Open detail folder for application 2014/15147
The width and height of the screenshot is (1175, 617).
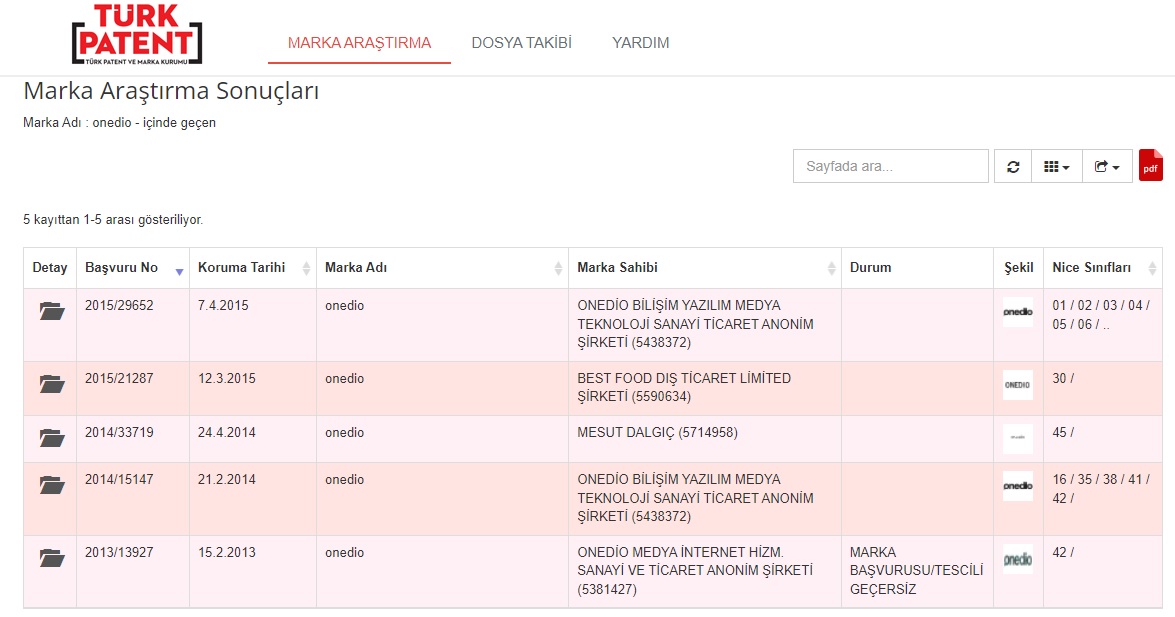click(52, 485)
